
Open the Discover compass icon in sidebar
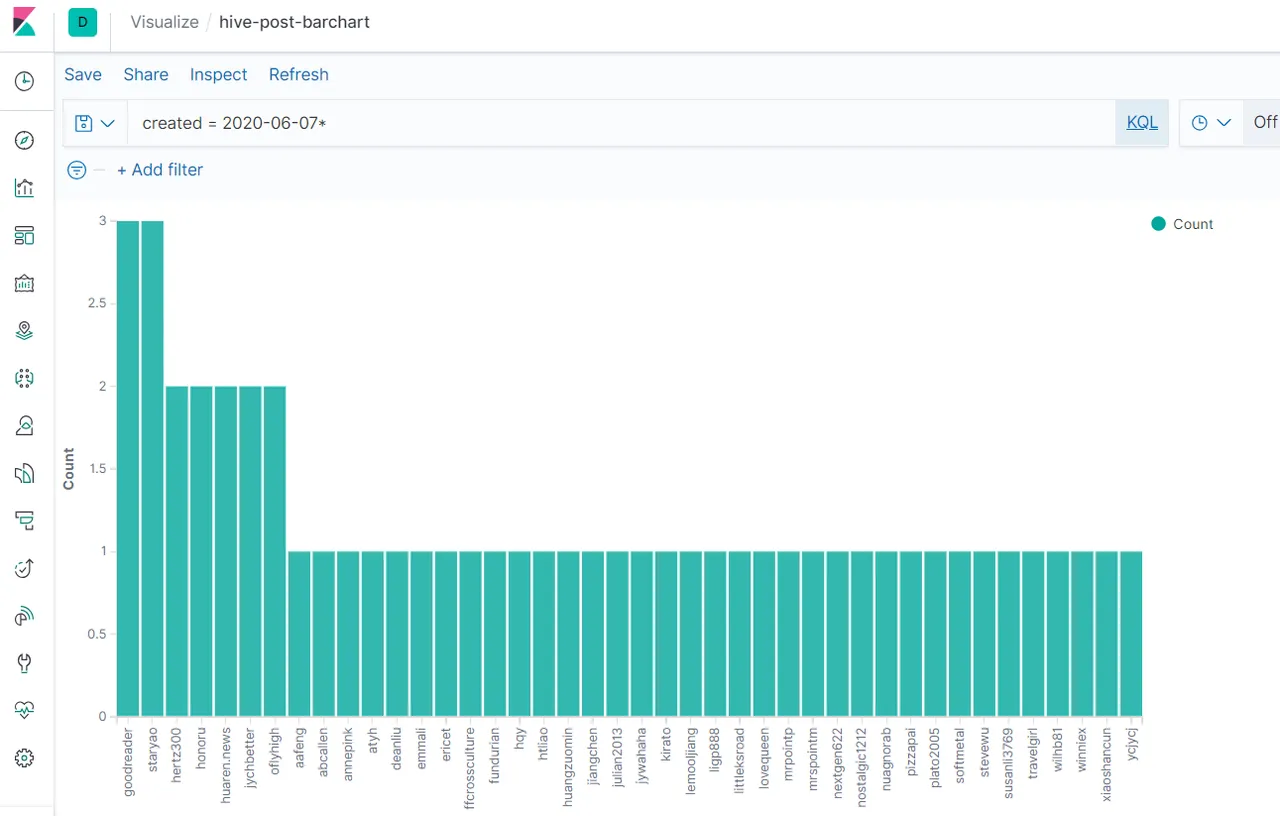point(25,140)
